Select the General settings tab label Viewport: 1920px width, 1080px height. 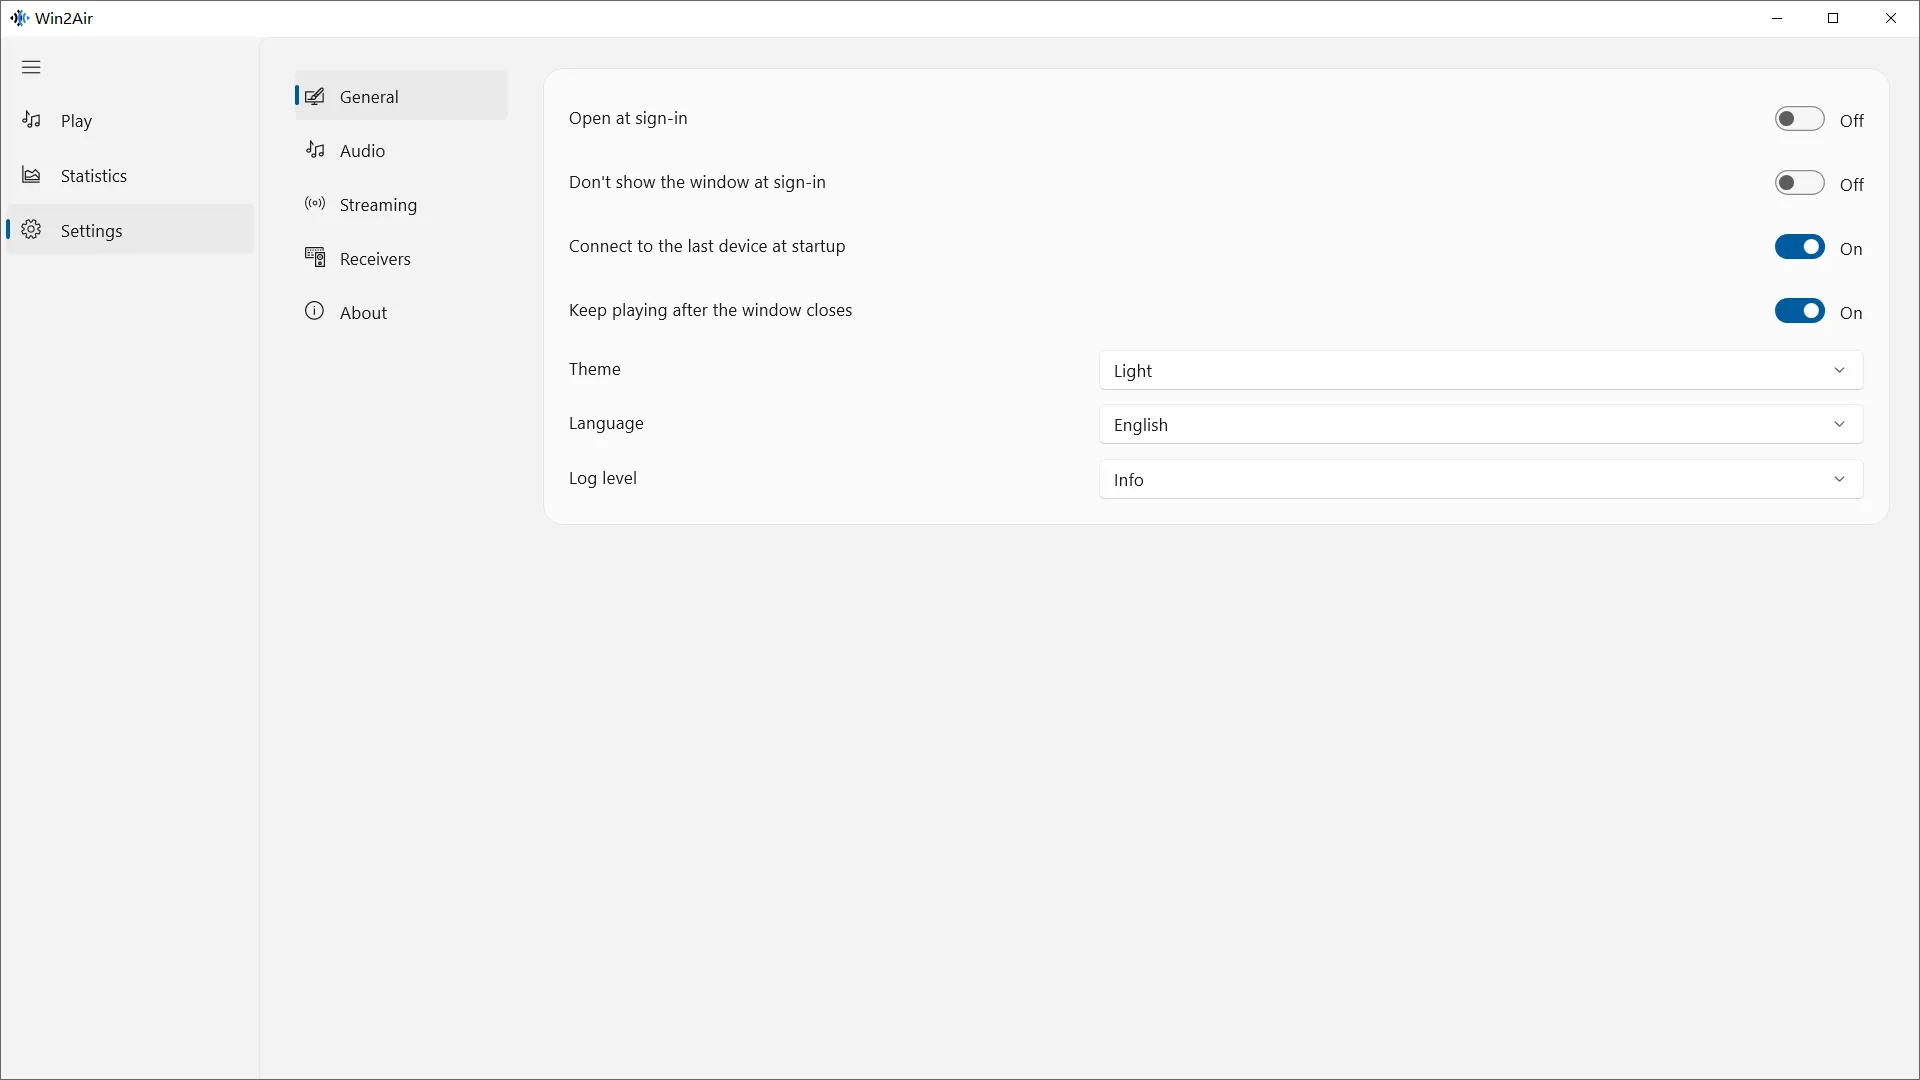click(x=369, y=97)
